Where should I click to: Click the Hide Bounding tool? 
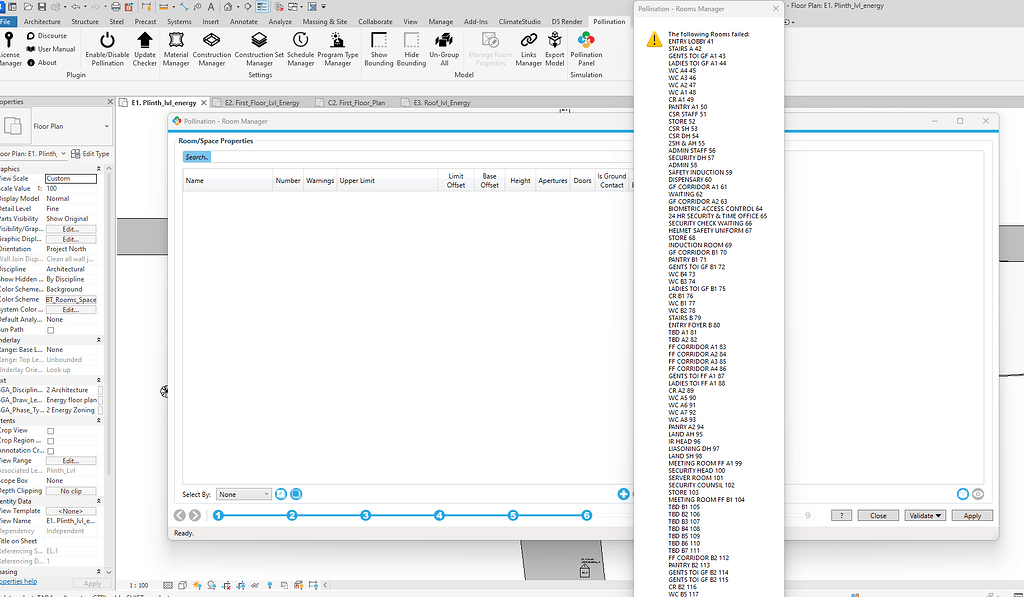pyautogui.click(x=411, y=48)
